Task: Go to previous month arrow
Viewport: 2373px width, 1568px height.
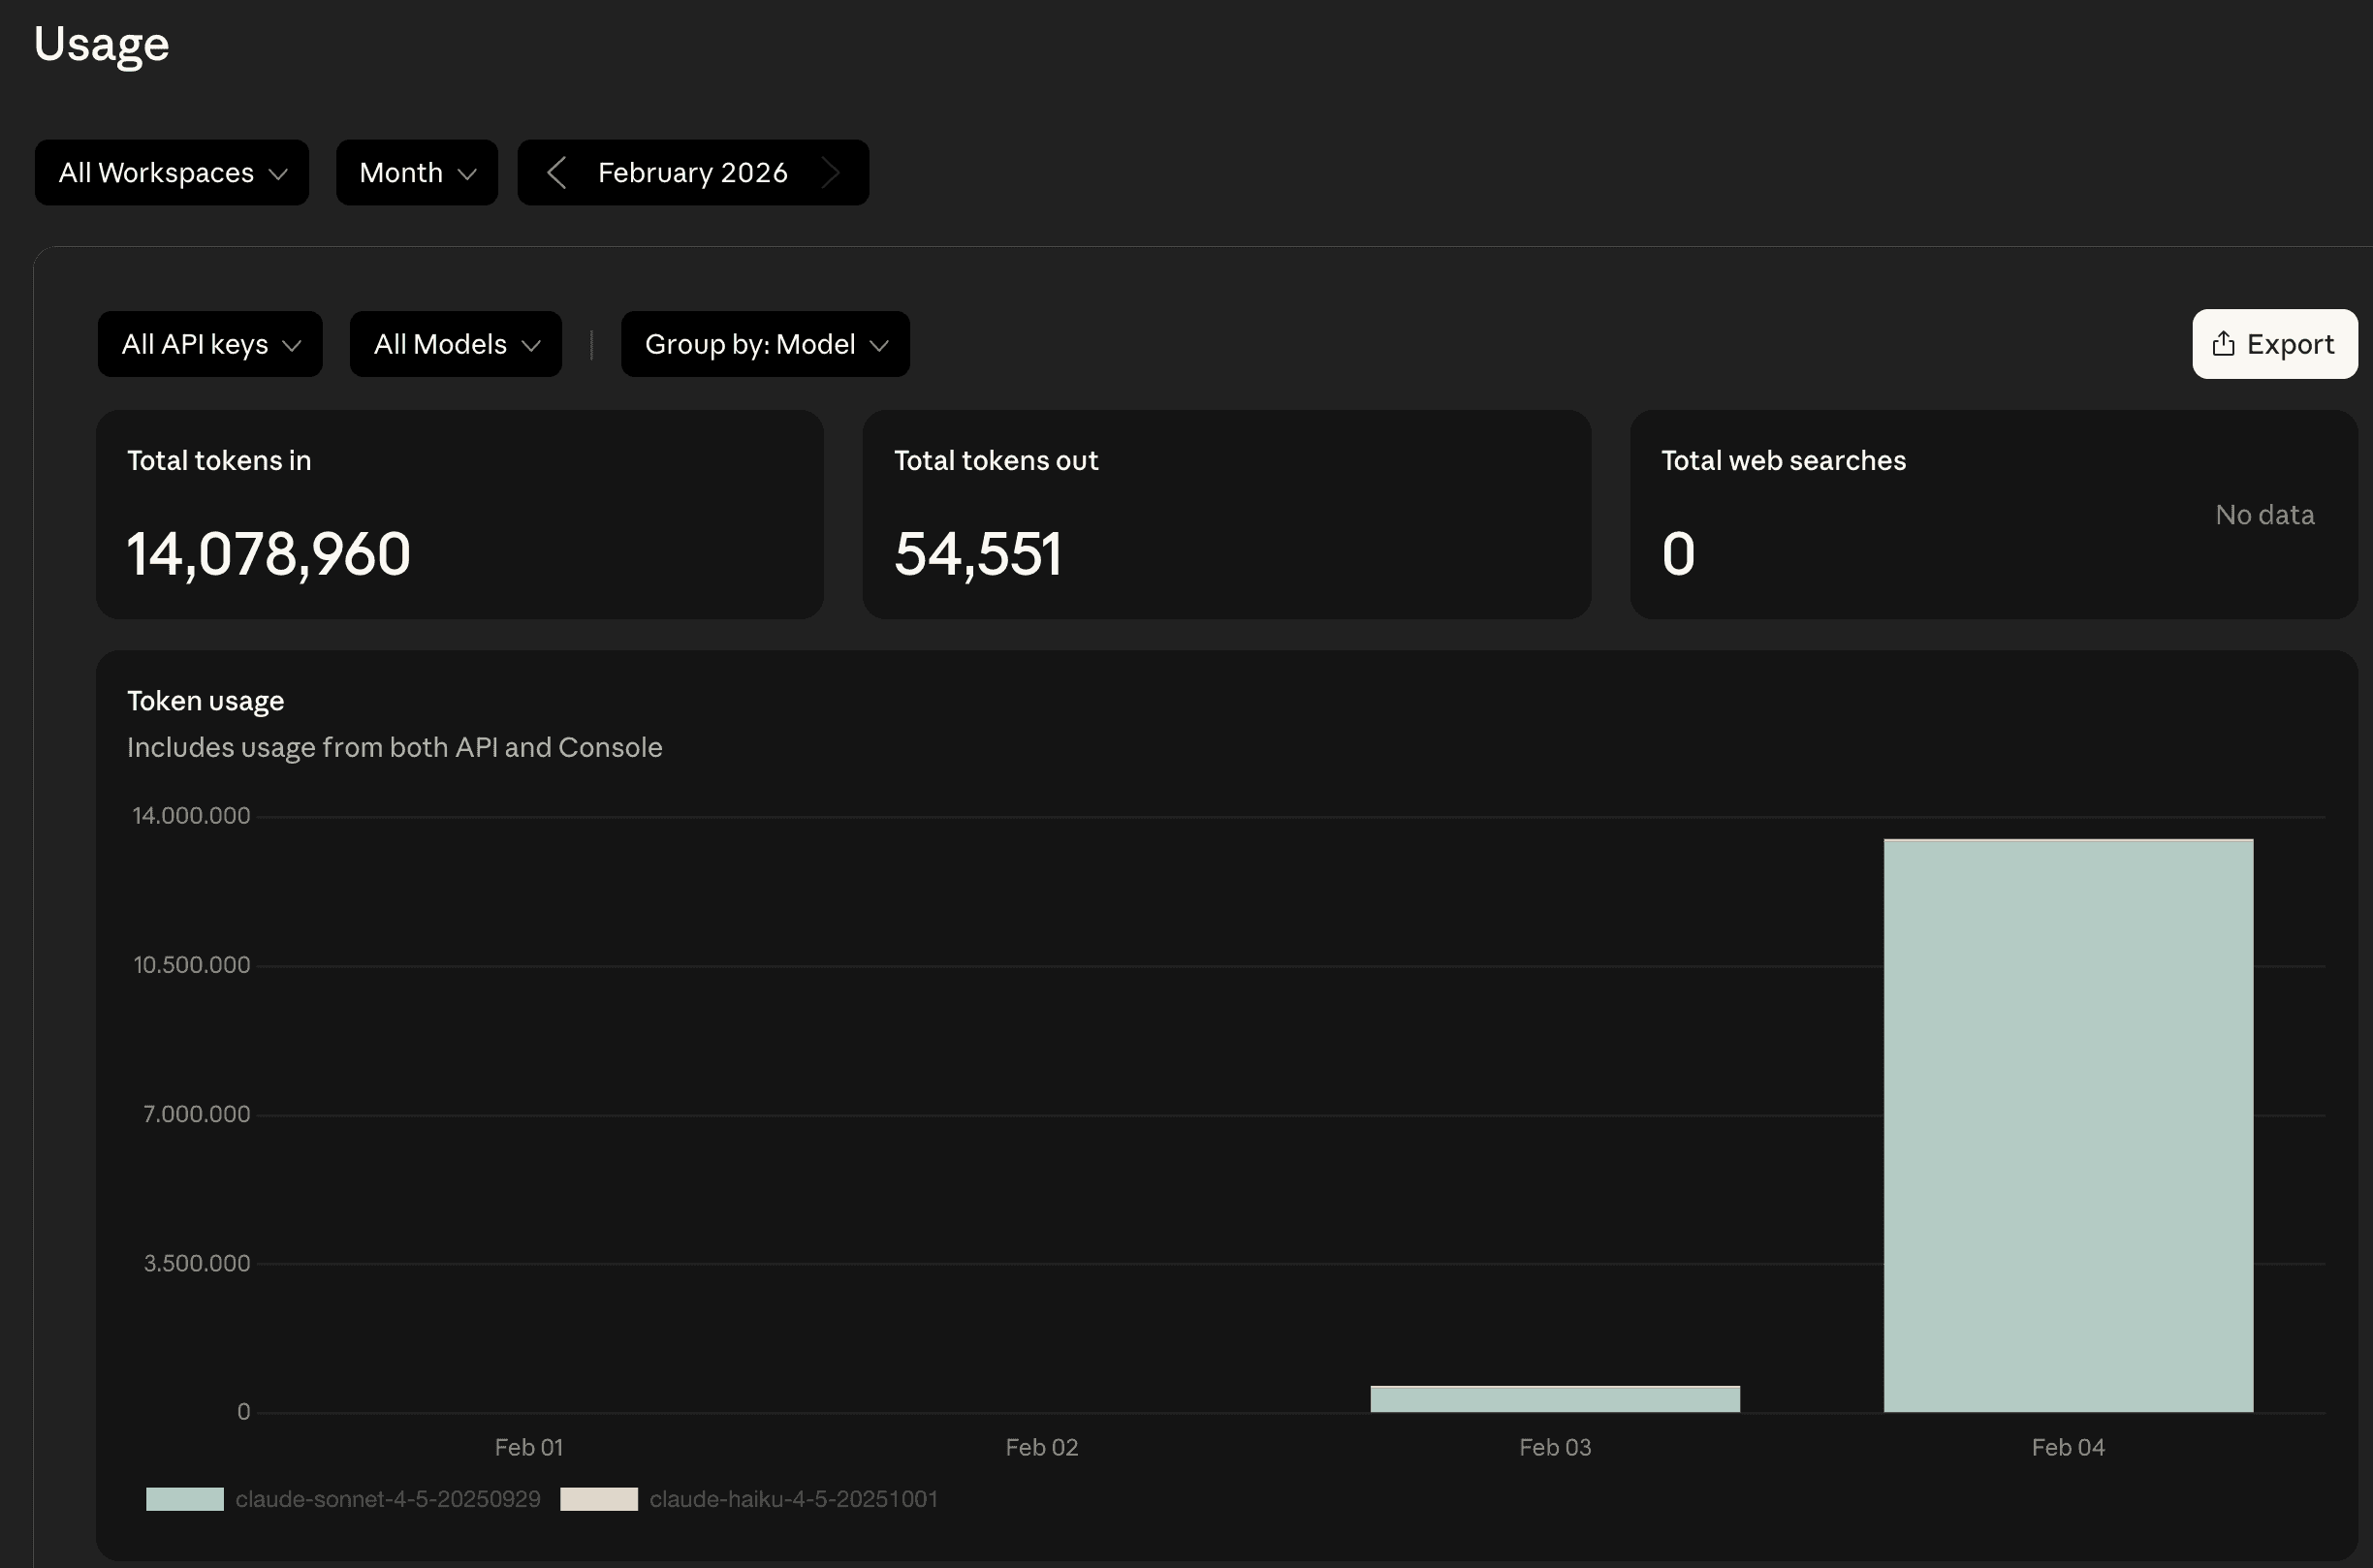Action: tap(557, 173)
